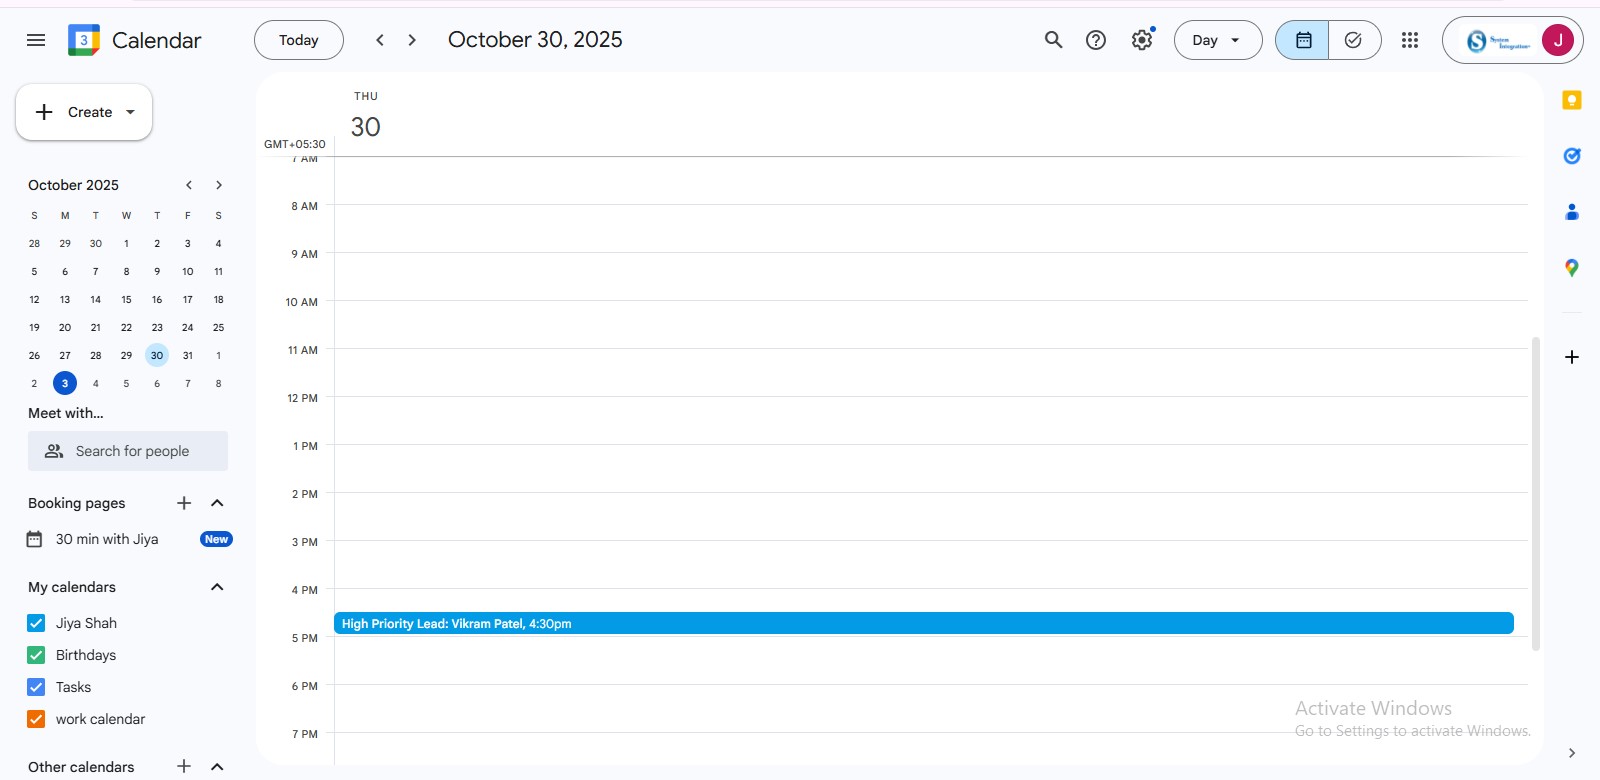Open the High Priority Lead event

click(x=922, y=623)
